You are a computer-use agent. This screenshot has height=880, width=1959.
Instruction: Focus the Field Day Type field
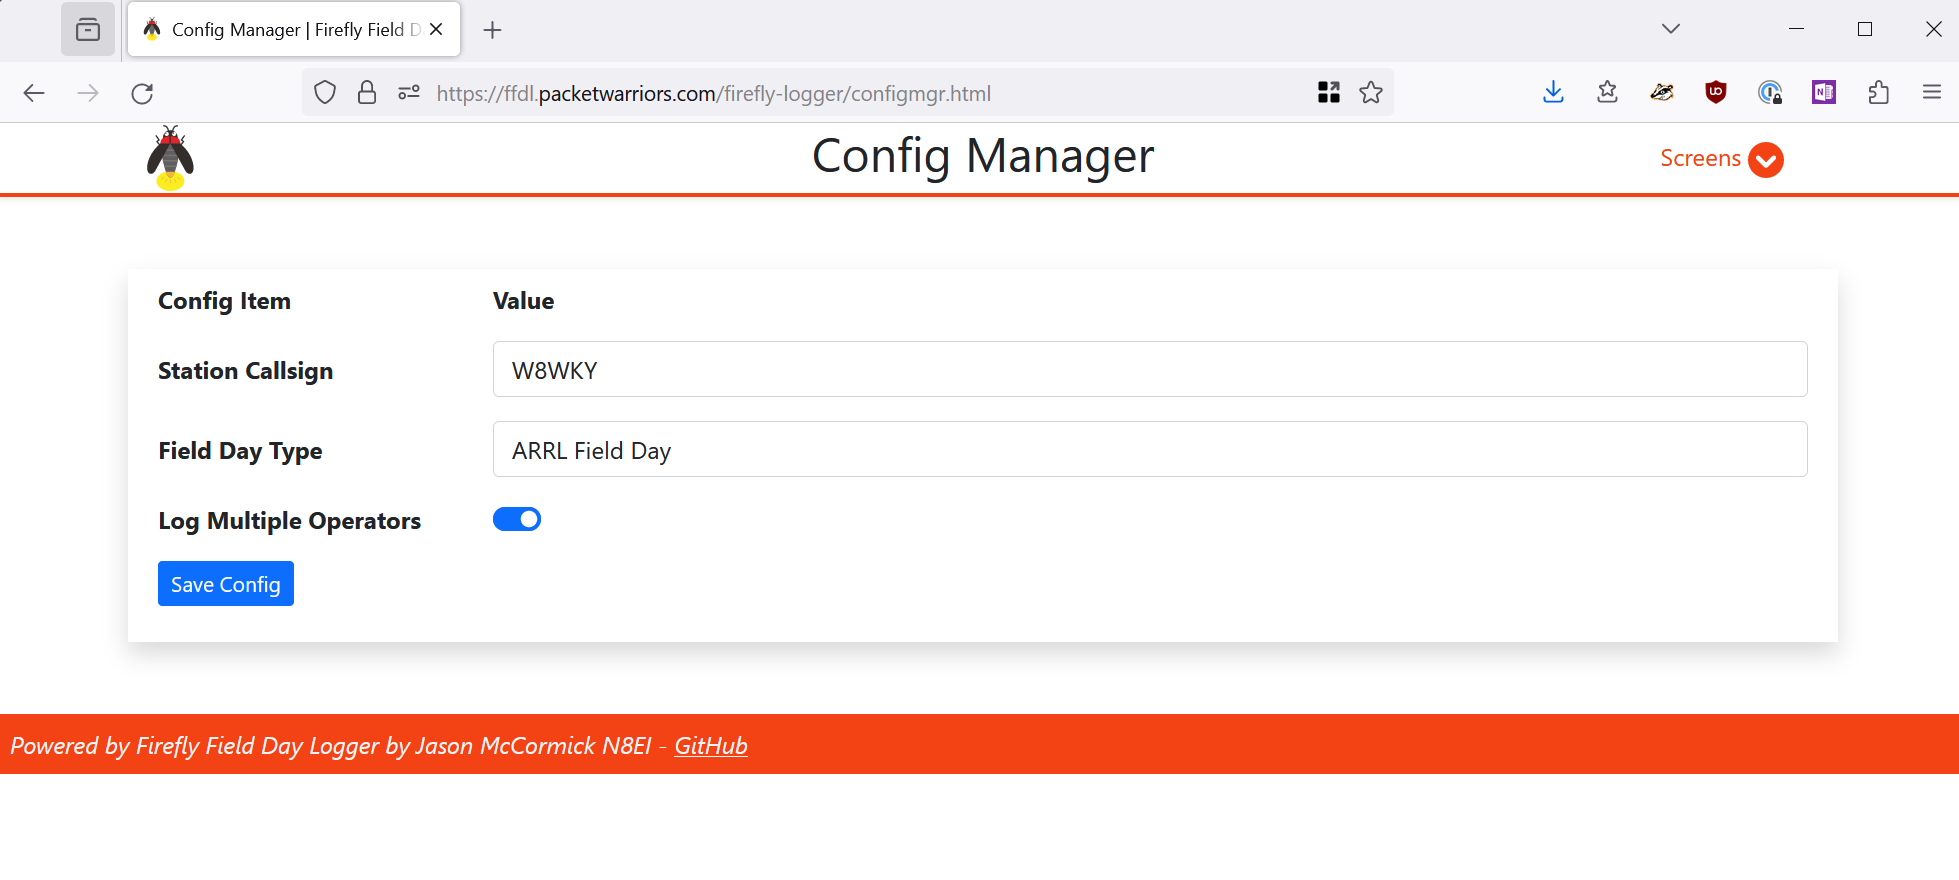1149,450
